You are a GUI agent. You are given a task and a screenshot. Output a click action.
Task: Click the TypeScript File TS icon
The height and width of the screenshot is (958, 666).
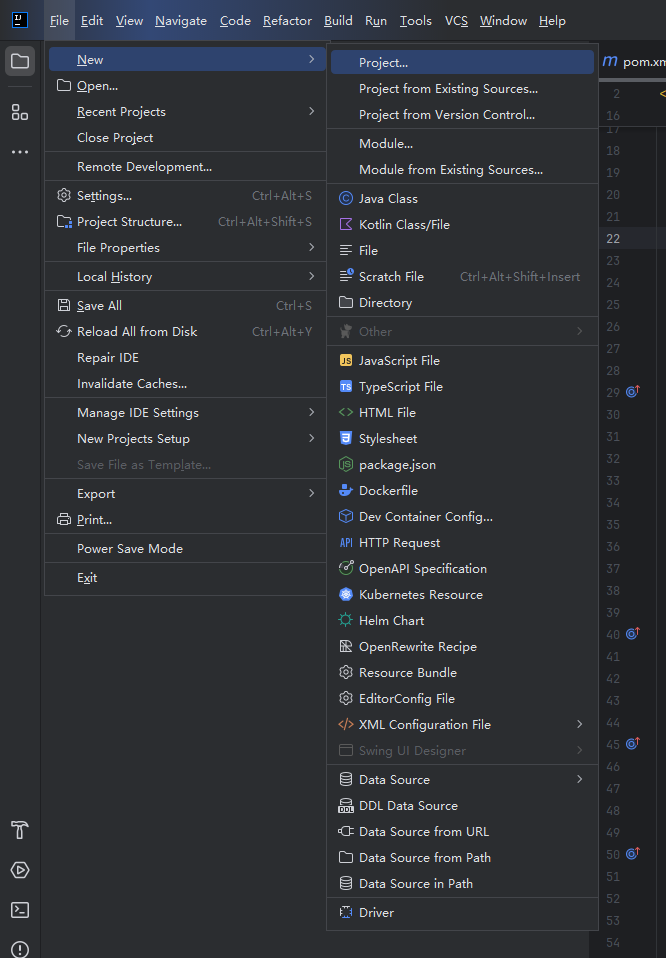(x=346, y=387)
